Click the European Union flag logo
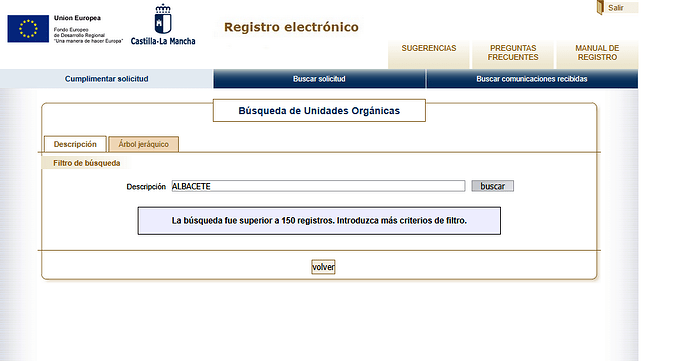690x361 pixels. (28, 29)
